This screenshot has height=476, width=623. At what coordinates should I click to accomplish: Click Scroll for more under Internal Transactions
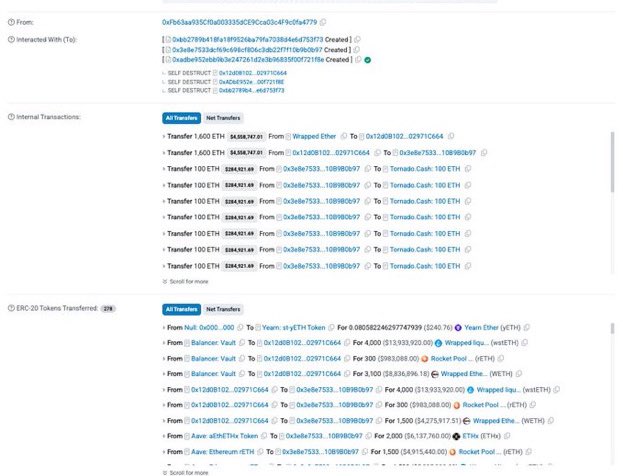[x=186, y=282]
